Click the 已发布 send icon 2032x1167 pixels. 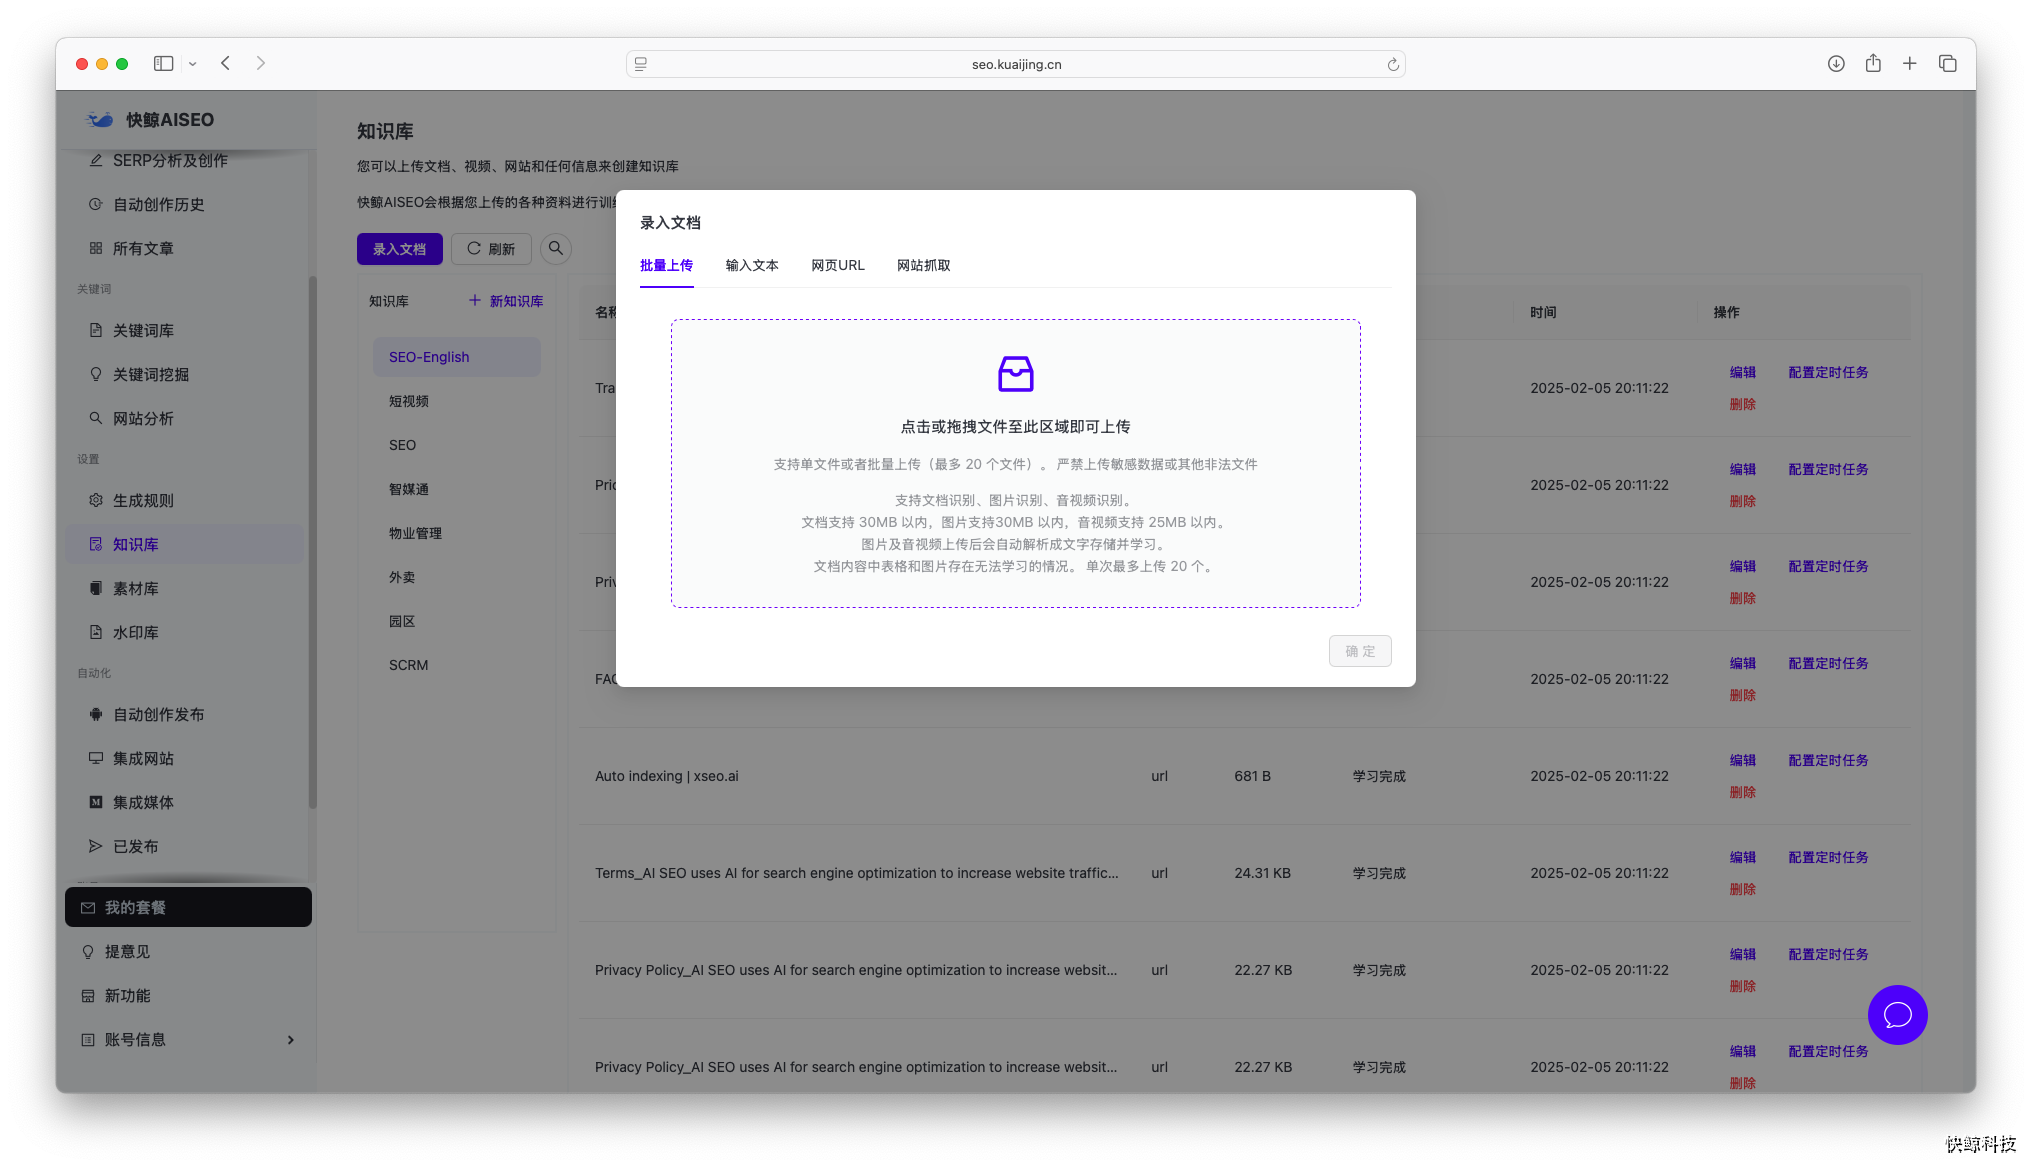96,846
